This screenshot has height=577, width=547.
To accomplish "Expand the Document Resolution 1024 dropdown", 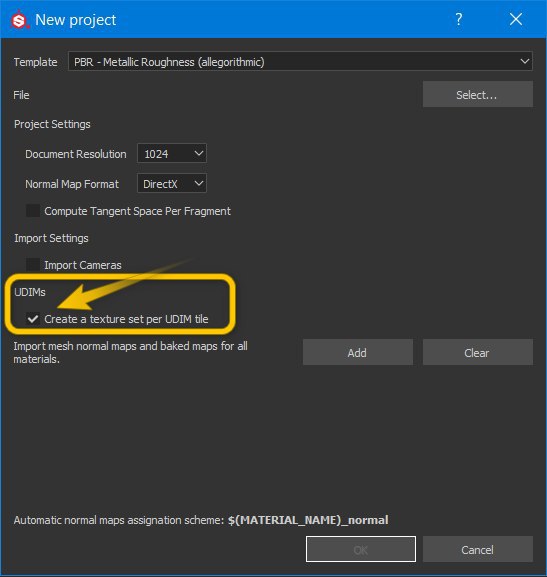I will (172, 153).
